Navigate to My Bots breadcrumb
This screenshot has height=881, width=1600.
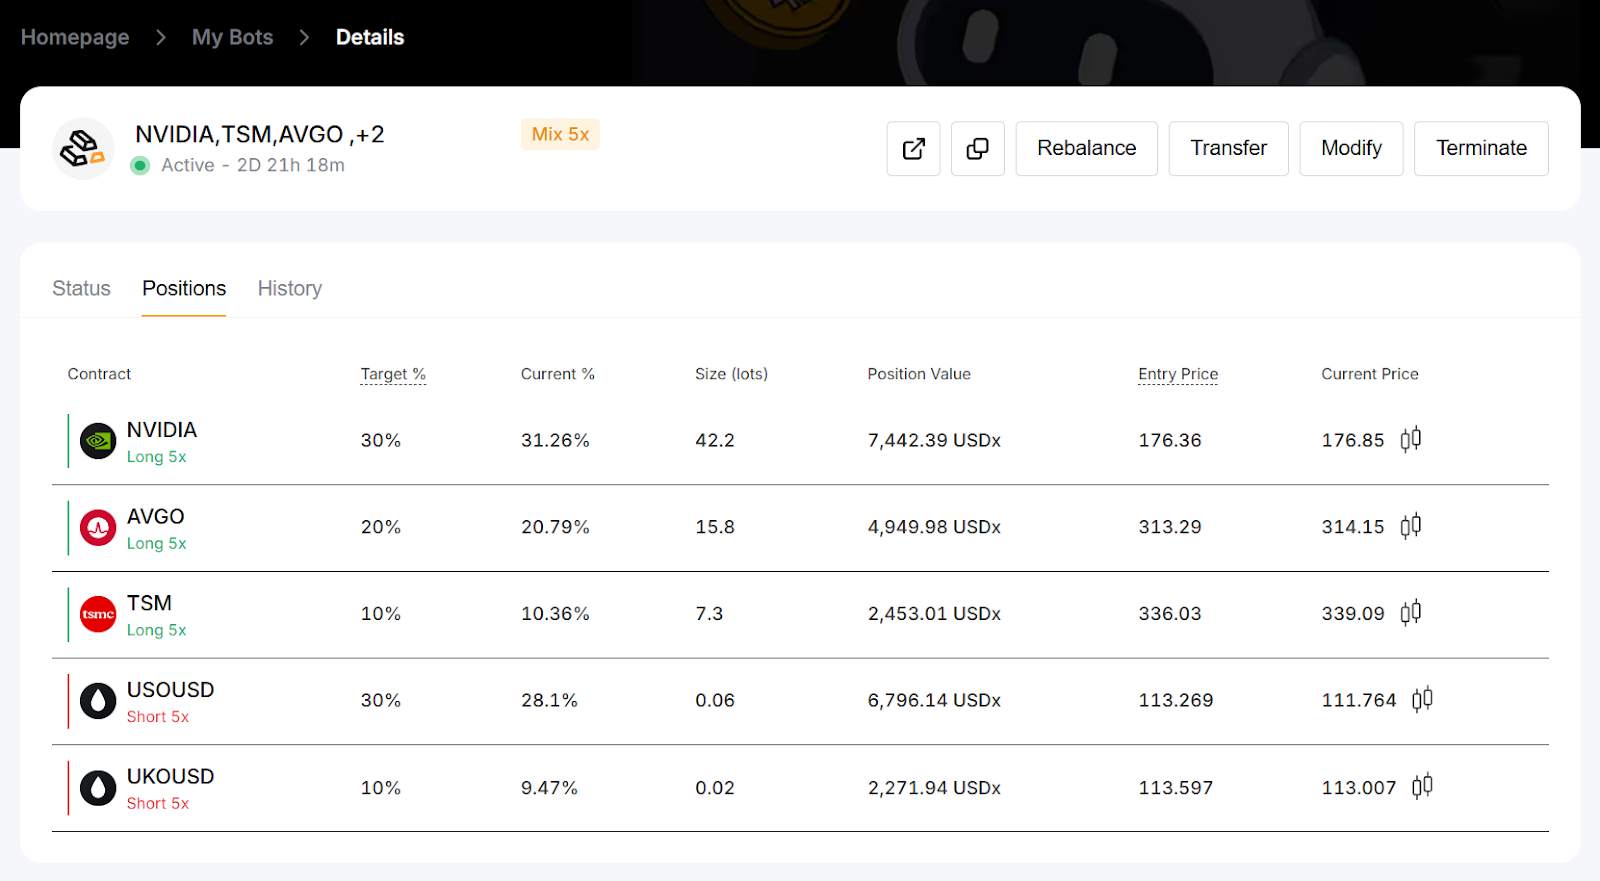(232, 37)
